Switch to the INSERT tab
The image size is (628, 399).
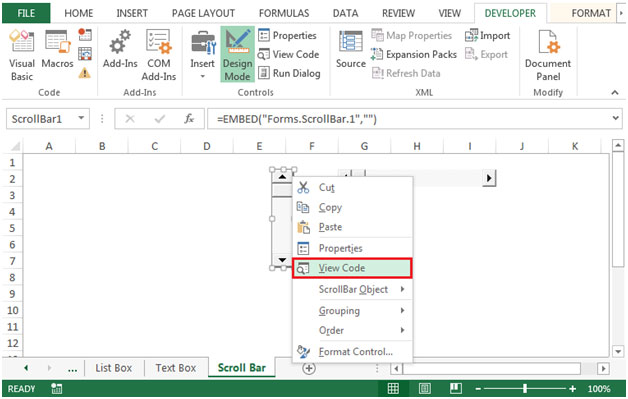pos(132,13)
